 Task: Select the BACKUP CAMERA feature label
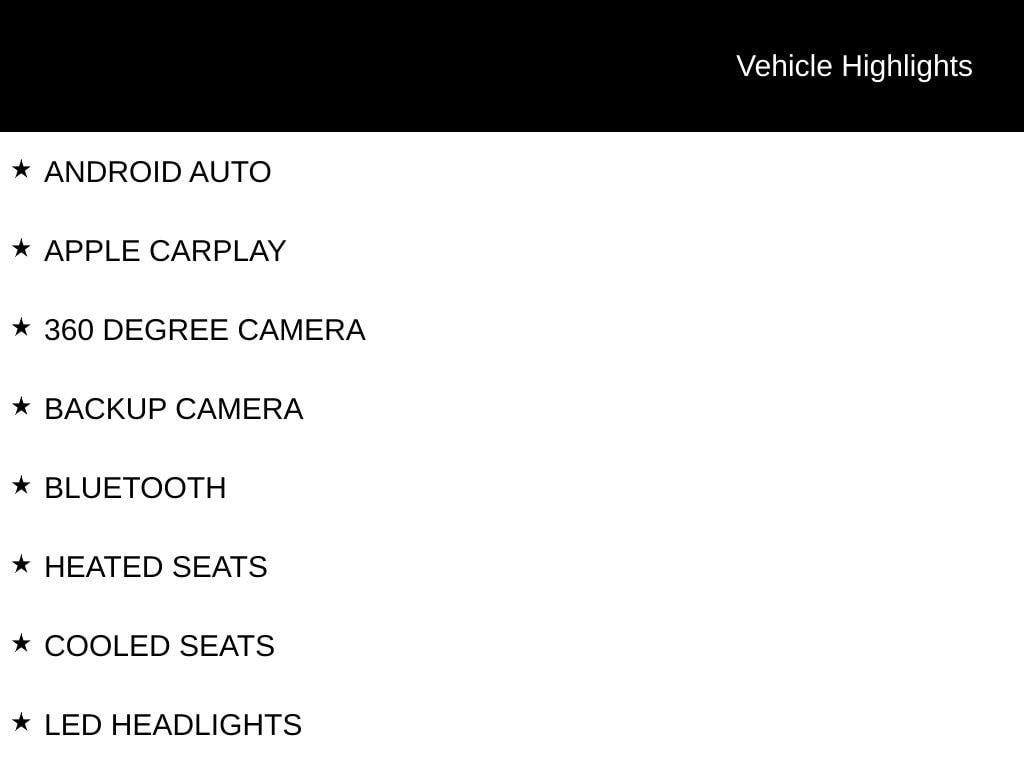[173, 409]
